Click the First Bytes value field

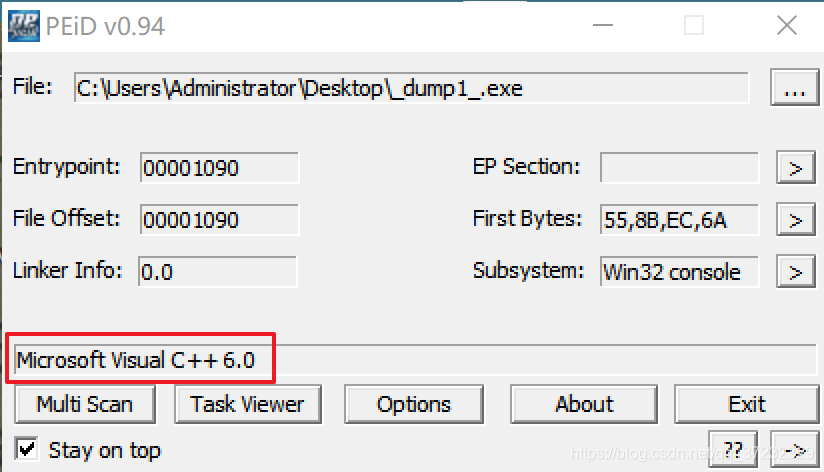pyautogui.click(x=679, y=220)
